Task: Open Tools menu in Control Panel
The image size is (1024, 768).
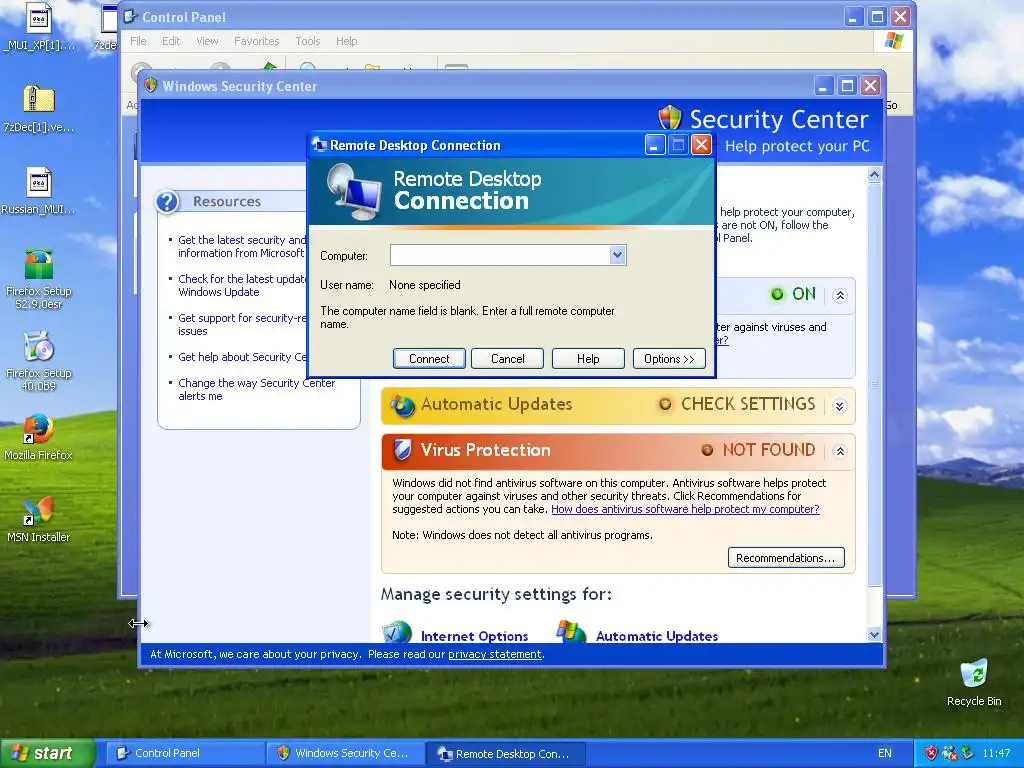Action: [308, 41]
